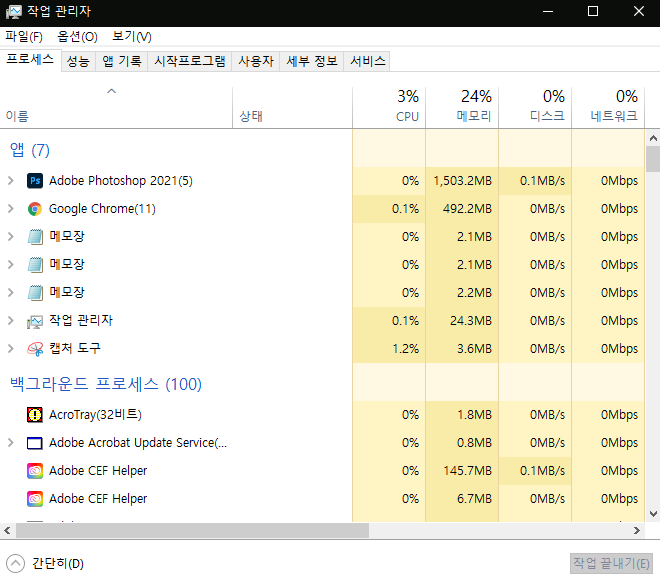
Task: Sort by the 상태 column header
Action: tap(293, 107)
